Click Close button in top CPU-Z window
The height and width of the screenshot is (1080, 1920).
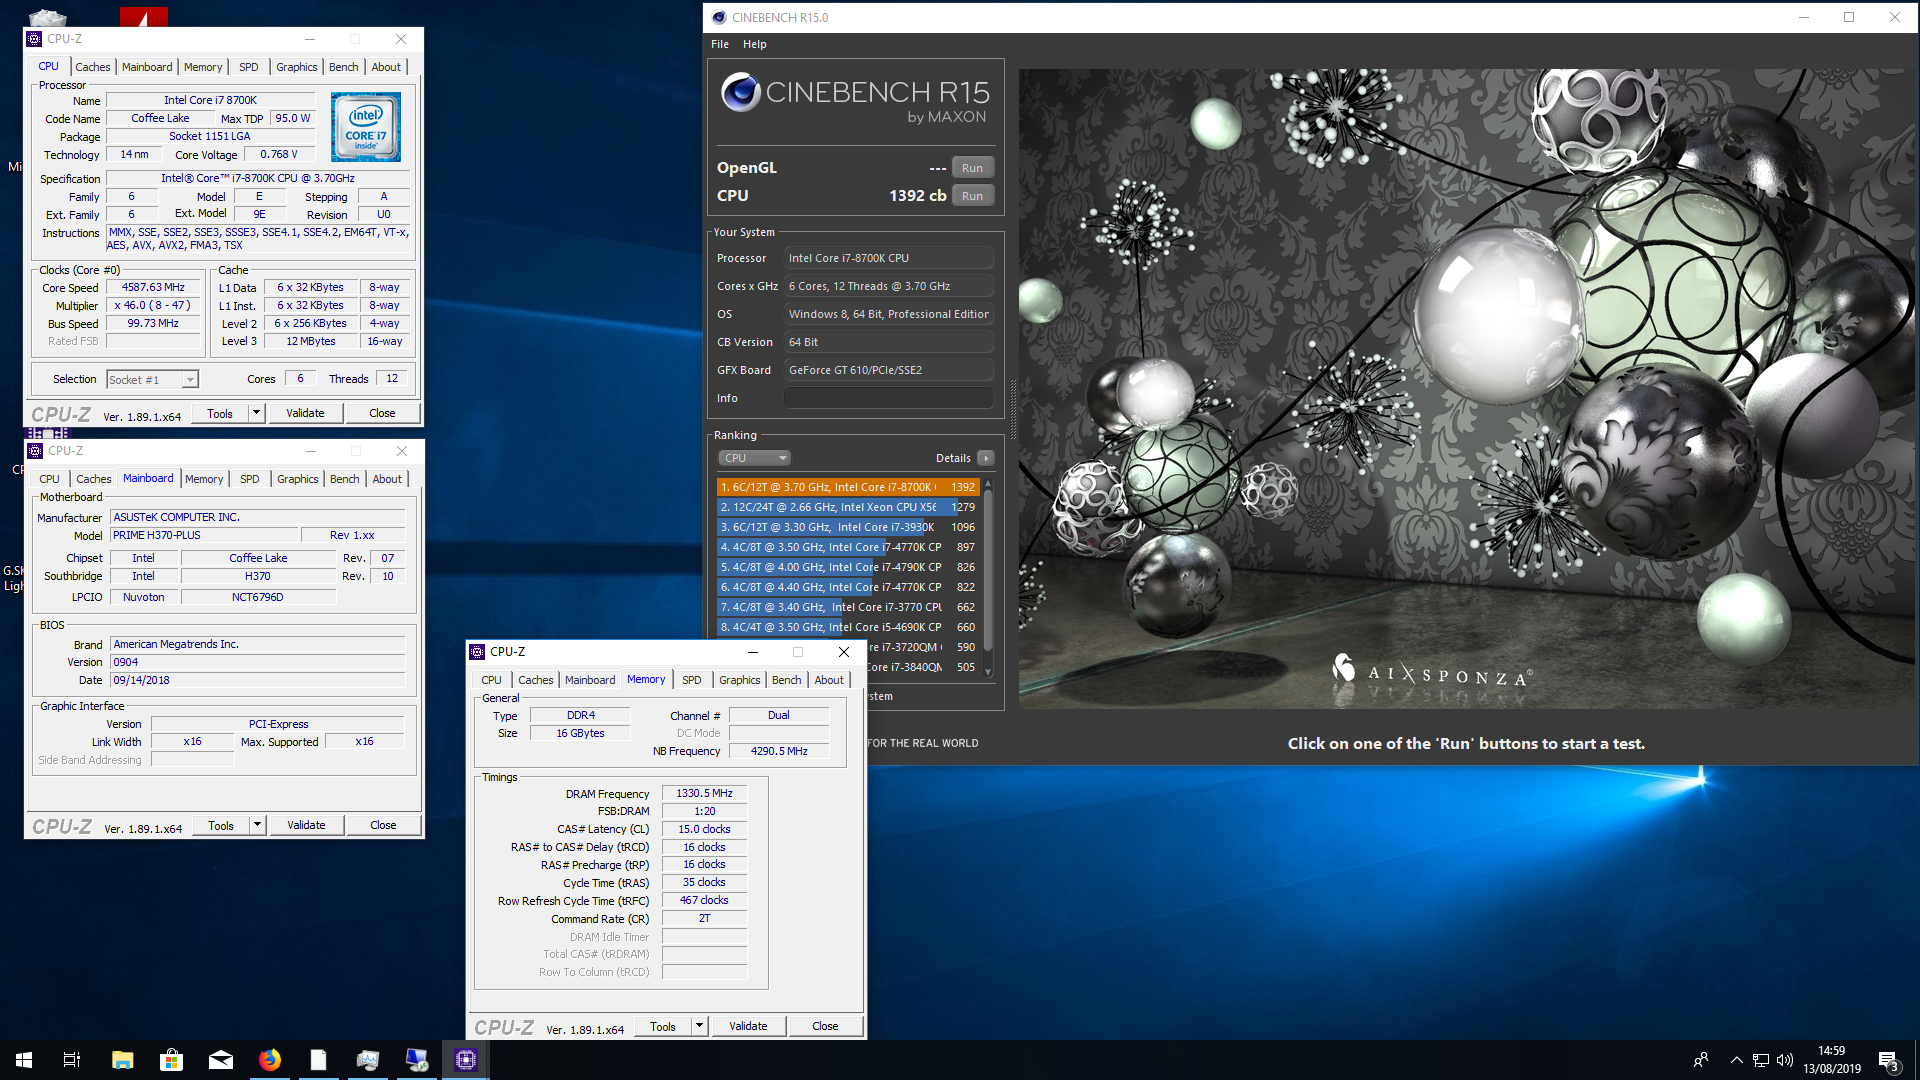coord(382,413)
